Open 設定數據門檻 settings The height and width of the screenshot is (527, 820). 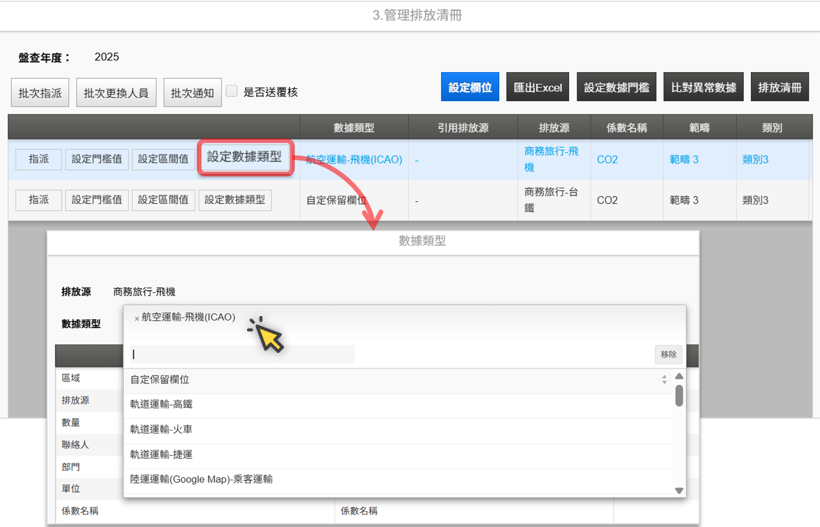[616, 88]
